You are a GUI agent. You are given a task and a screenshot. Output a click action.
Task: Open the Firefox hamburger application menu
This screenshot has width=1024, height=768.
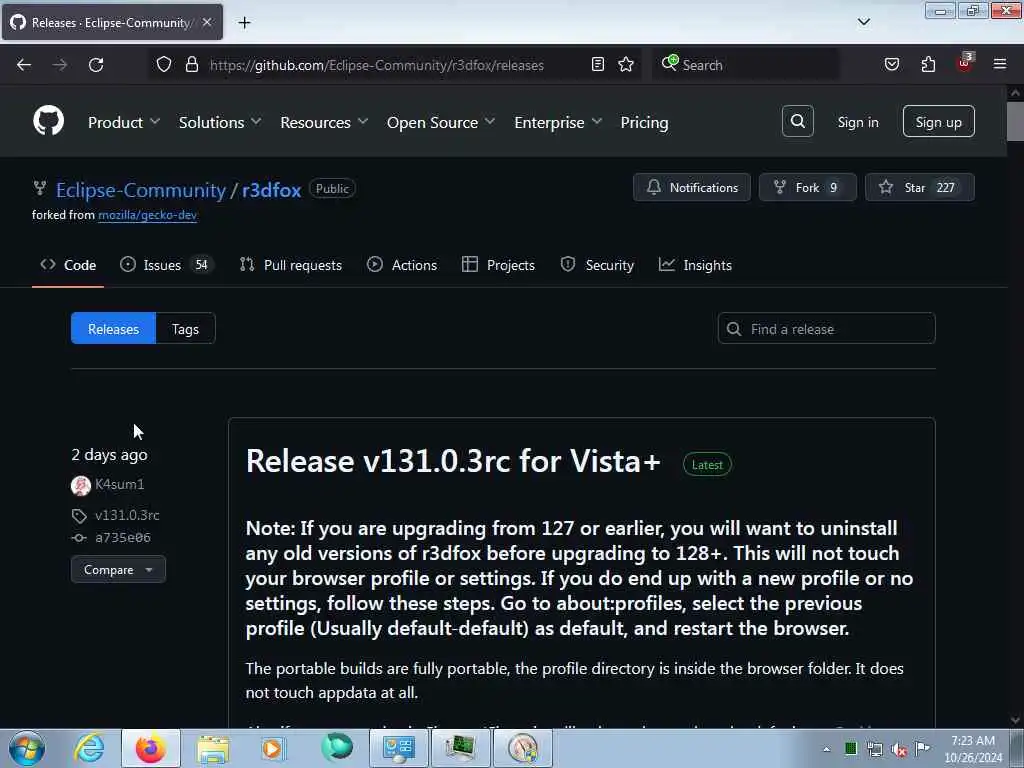[x=1000, y=64]
